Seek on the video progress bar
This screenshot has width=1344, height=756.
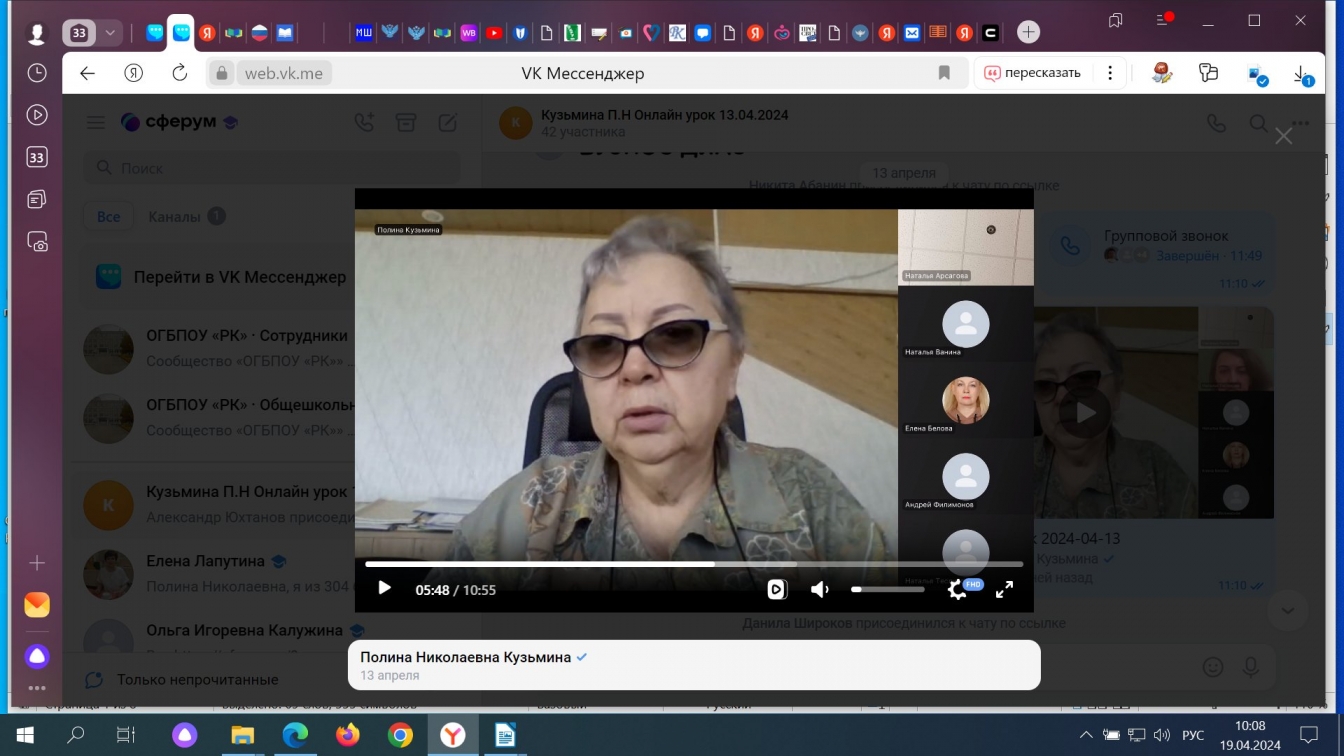pyautogui.click(x=694, y=564)
